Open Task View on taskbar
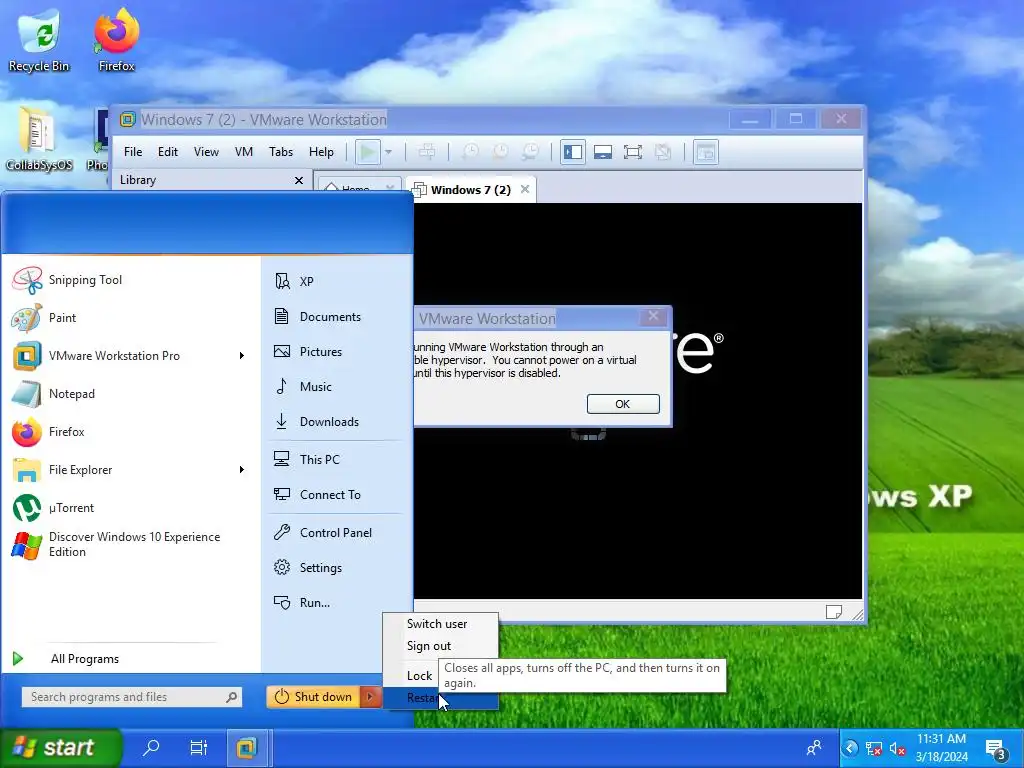The image size is (1024, 768). [x=198, y=748]
